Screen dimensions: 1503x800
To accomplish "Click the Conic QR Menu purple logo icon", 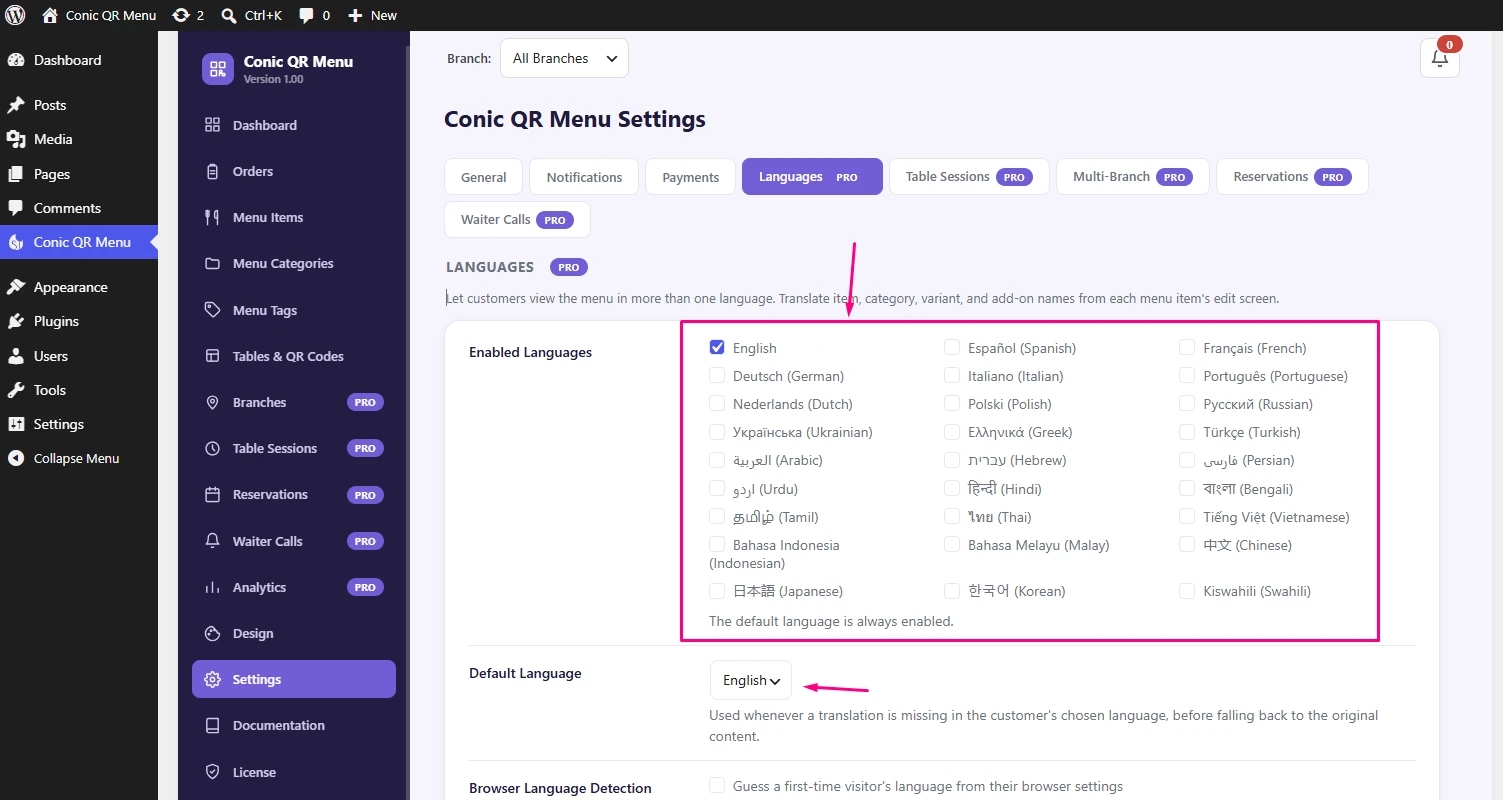I will tap(218, 69).
